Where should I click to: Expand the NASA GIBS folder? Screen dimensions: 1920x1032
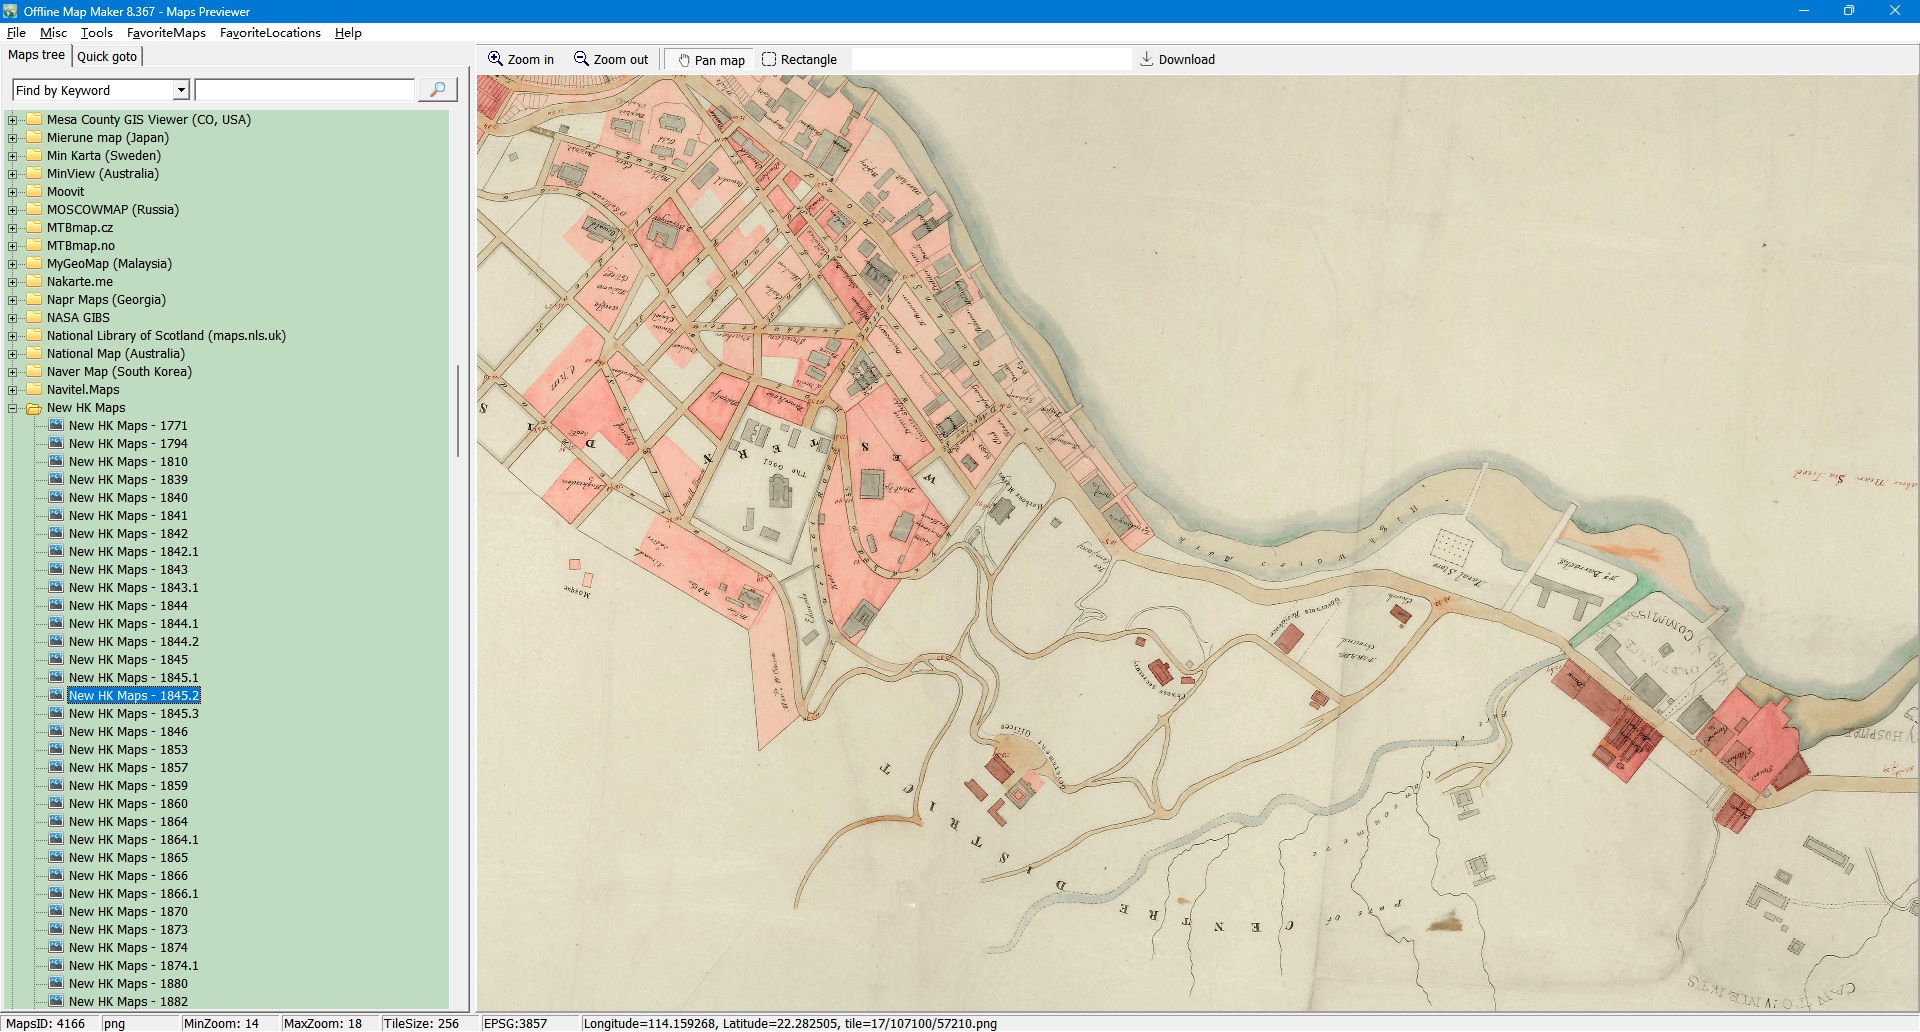(x=13, y=318)
